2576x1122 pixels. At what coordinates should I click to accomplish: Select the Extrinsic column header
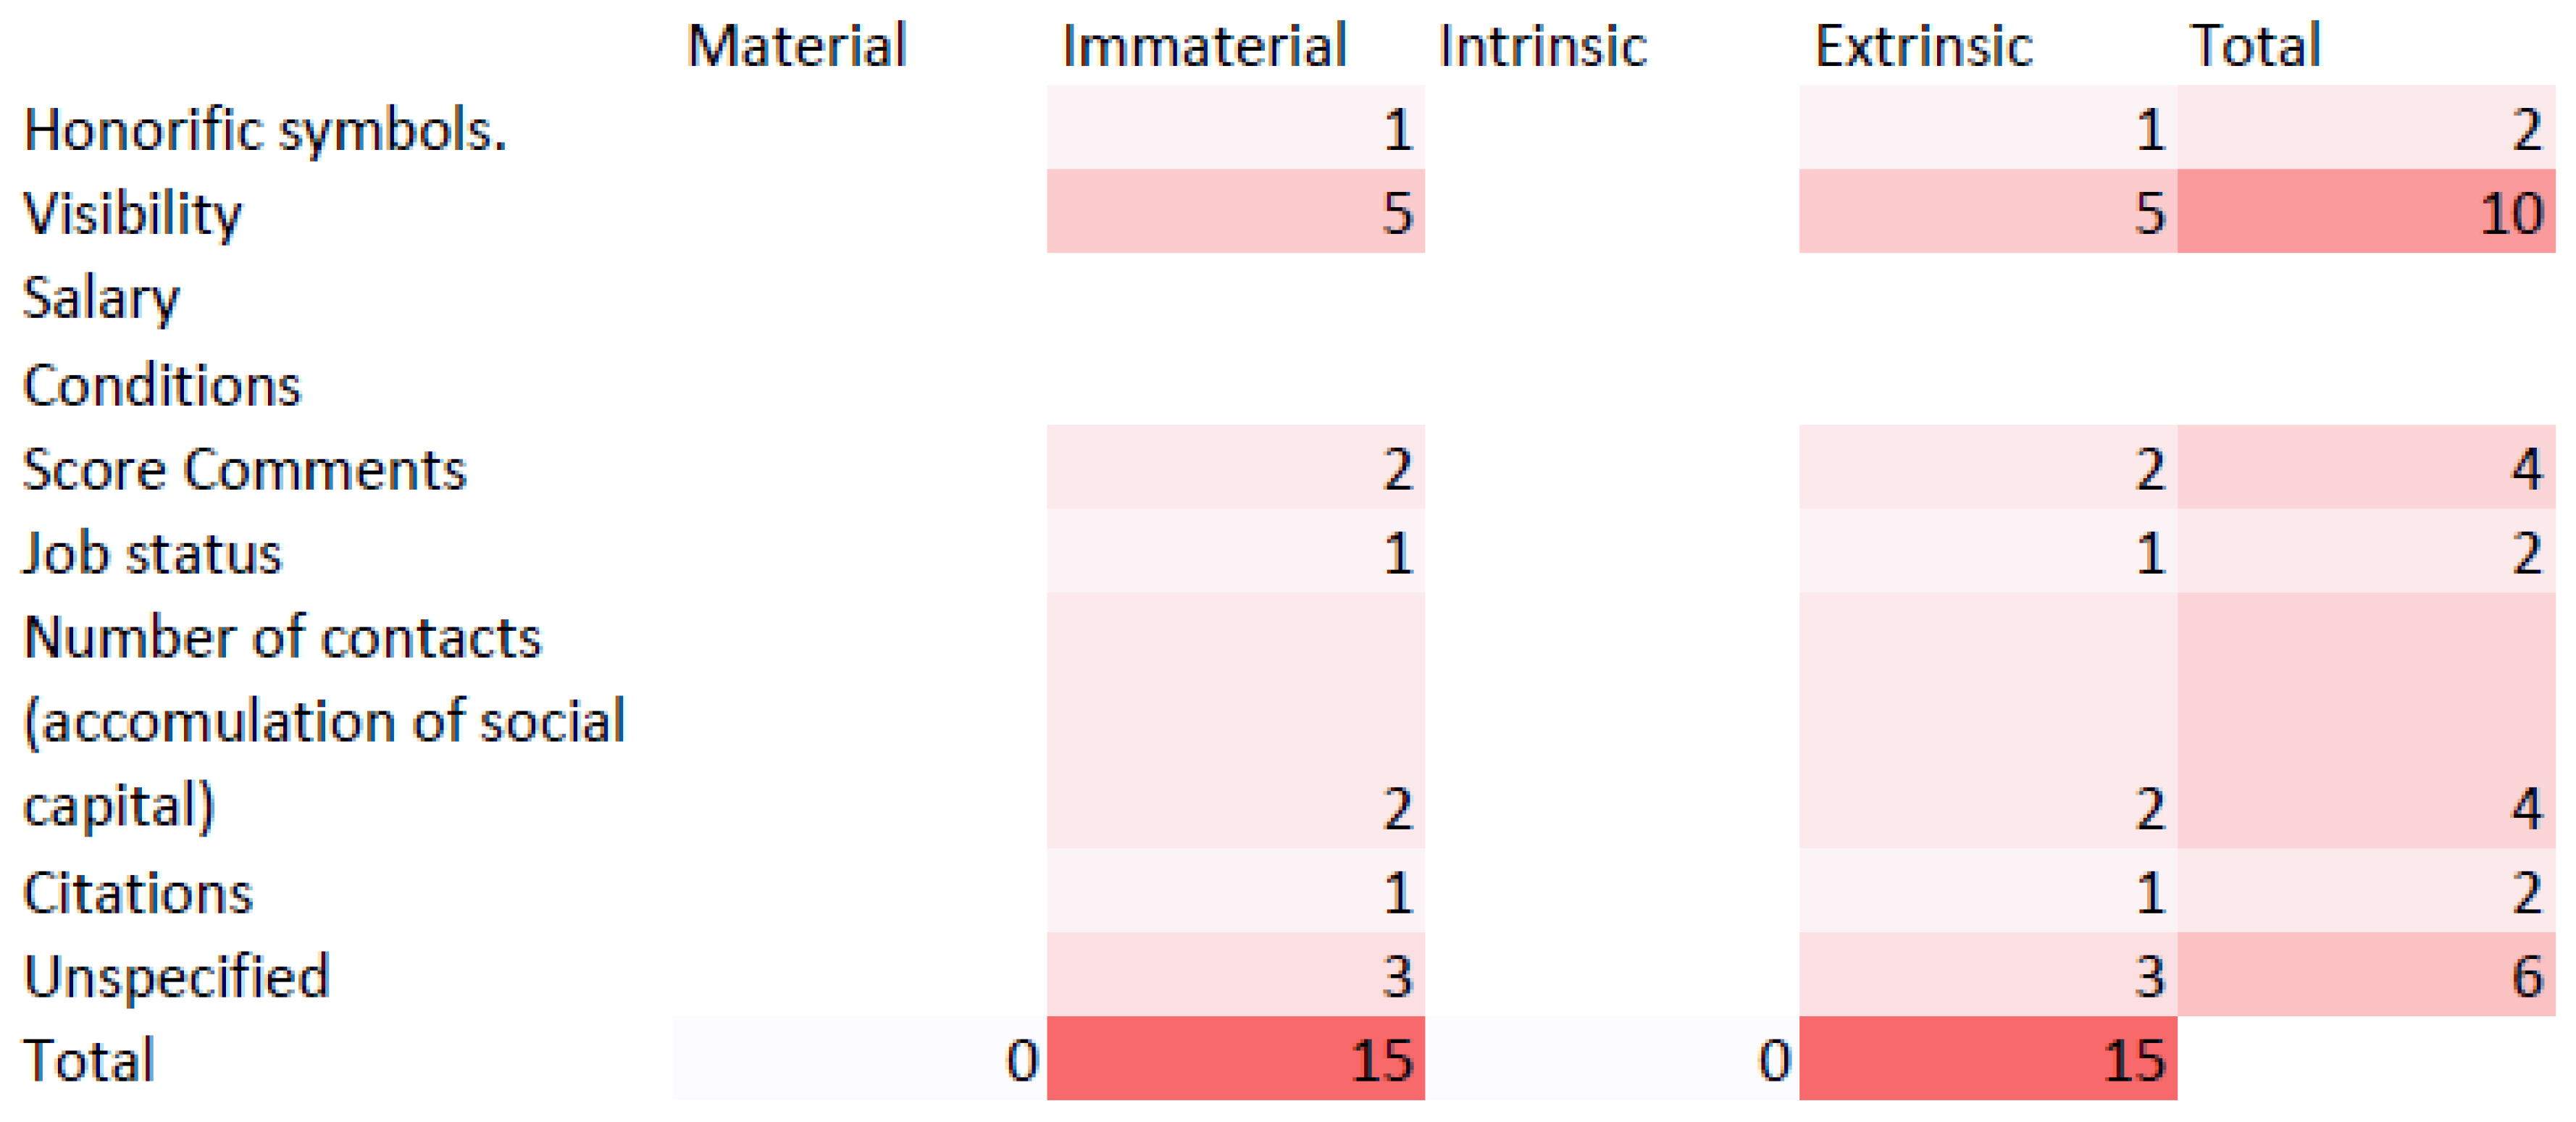[1923, 46]
